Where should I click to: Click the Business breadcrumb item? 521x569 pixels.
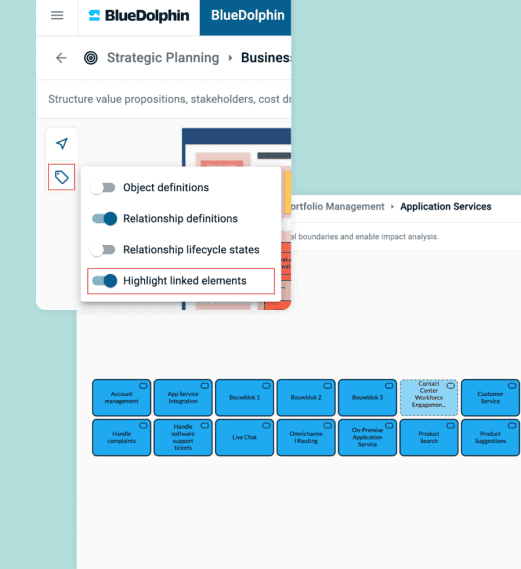[266, 58]
